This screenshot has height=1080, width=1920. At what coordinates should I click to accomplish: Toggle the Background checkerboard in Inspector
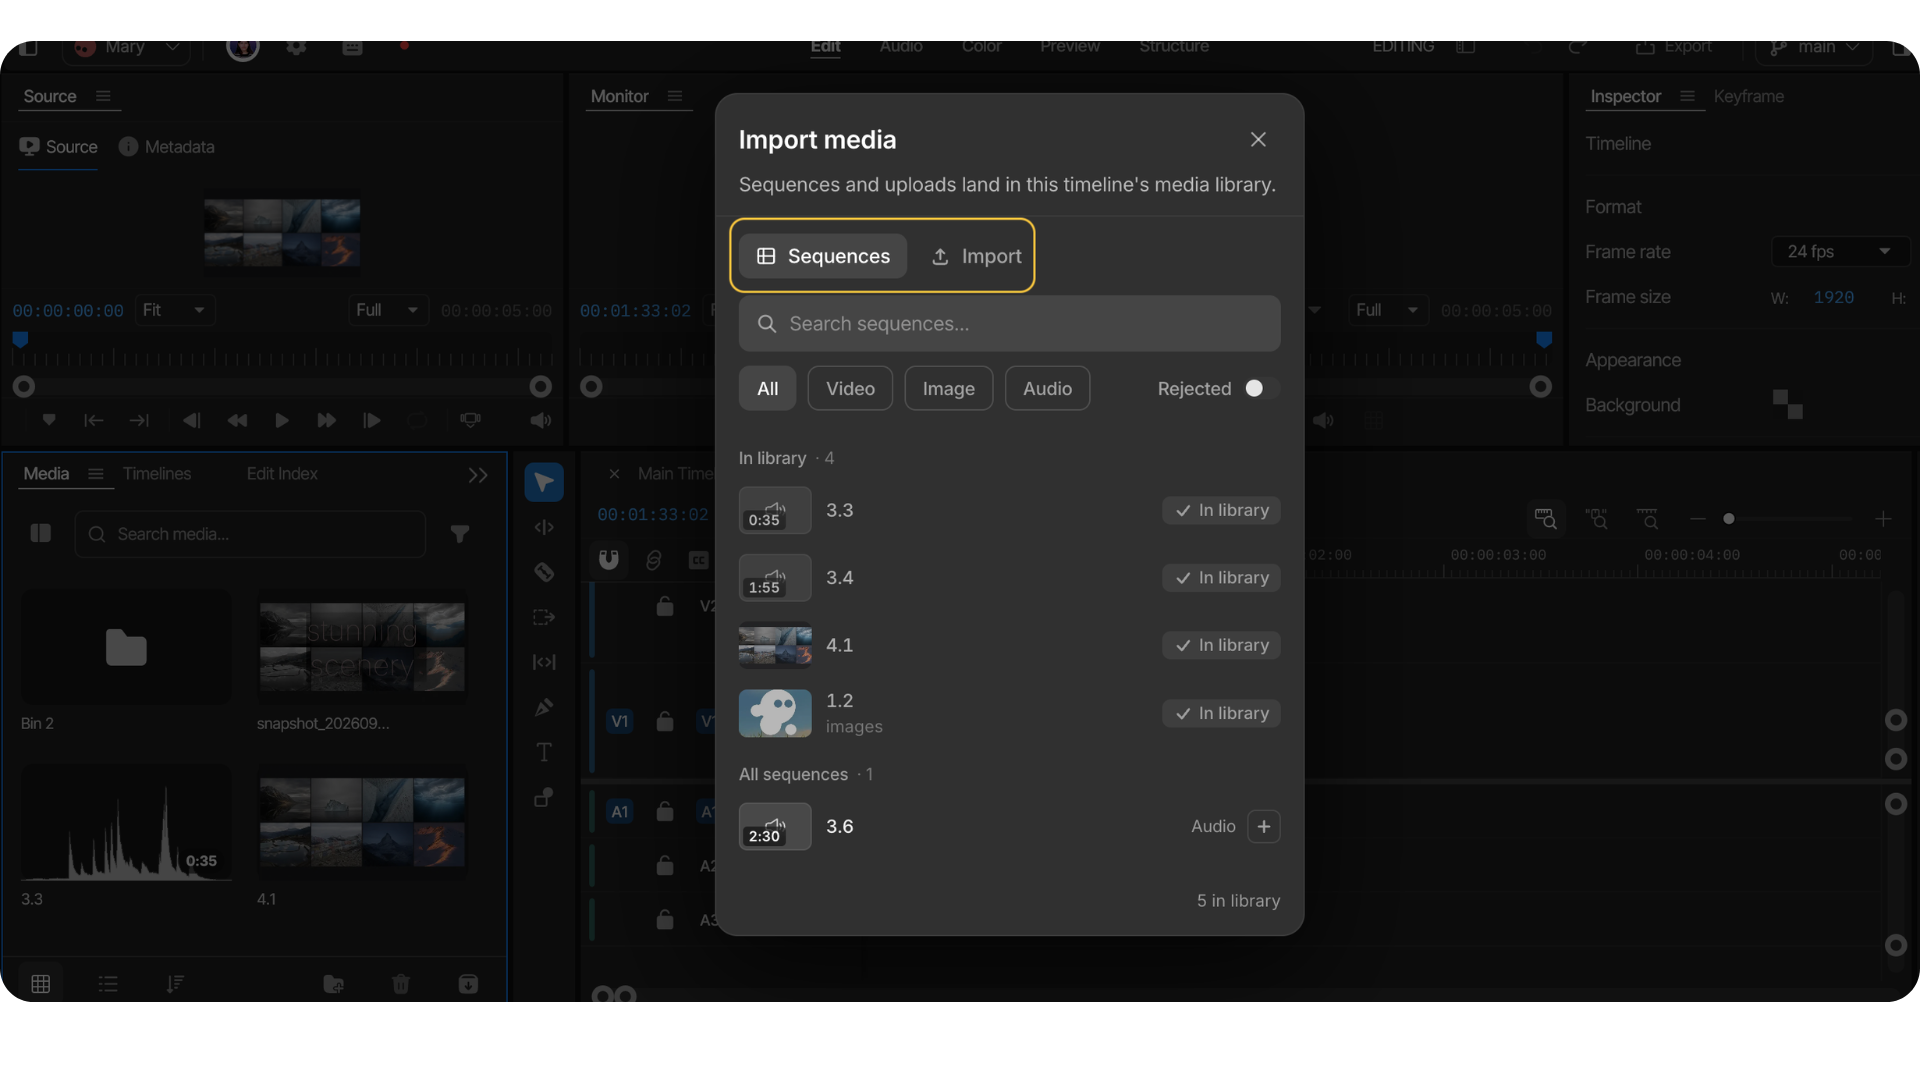click(x=1787, y=405)
